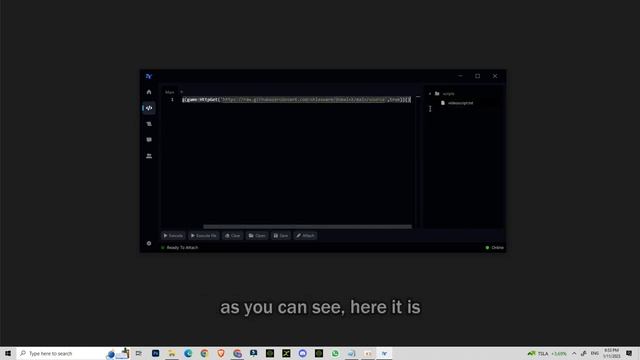Select the Main editor tab
The width and height of the screenshot is (640, 360).
click(169, 92)
